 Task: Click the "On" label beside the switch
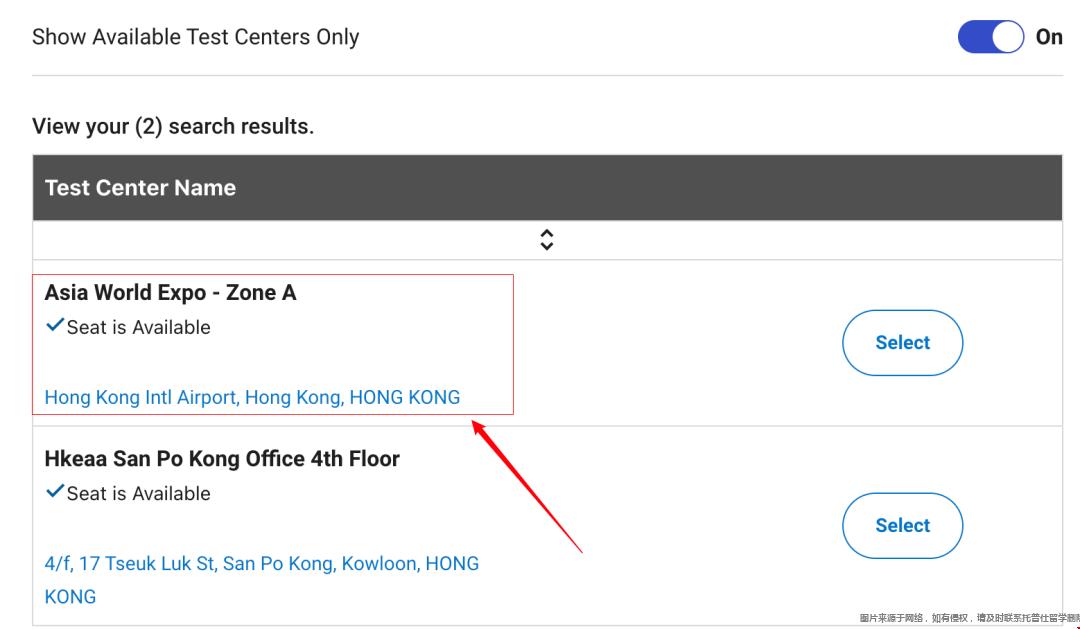click(x=1049, y=37)
